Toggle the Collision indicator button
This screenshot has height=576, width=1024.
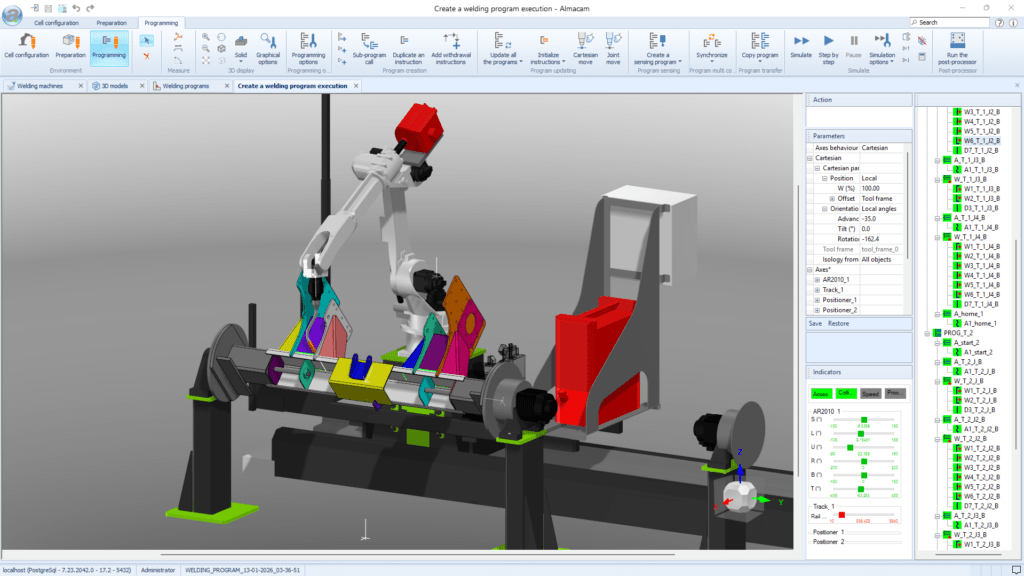[x=846, y=393]
